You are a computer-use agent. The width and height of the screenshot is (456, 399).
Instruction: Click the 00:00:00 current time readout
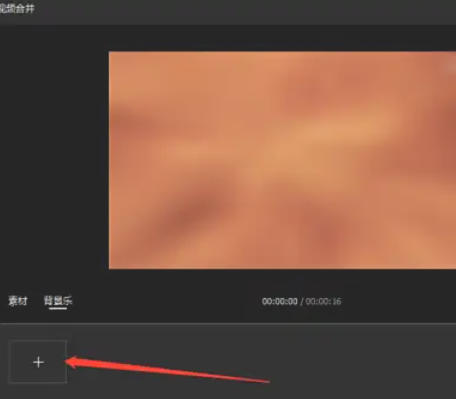pos(280,301)
